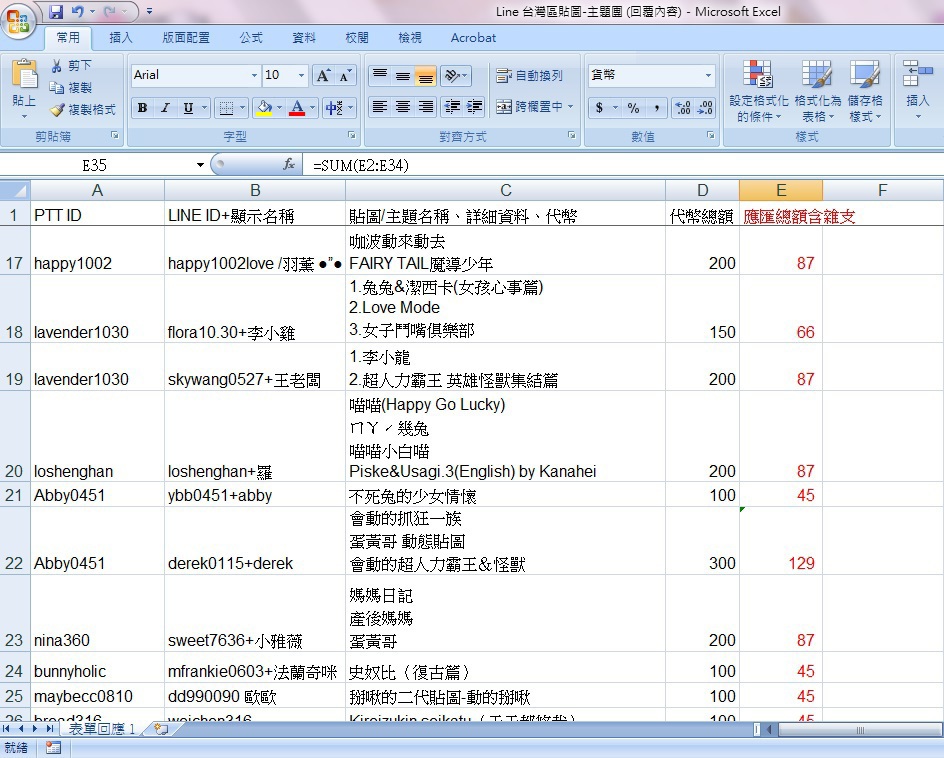Align text to middle of cell
This screenshot has width=944, height=758.
click(403, 75)
